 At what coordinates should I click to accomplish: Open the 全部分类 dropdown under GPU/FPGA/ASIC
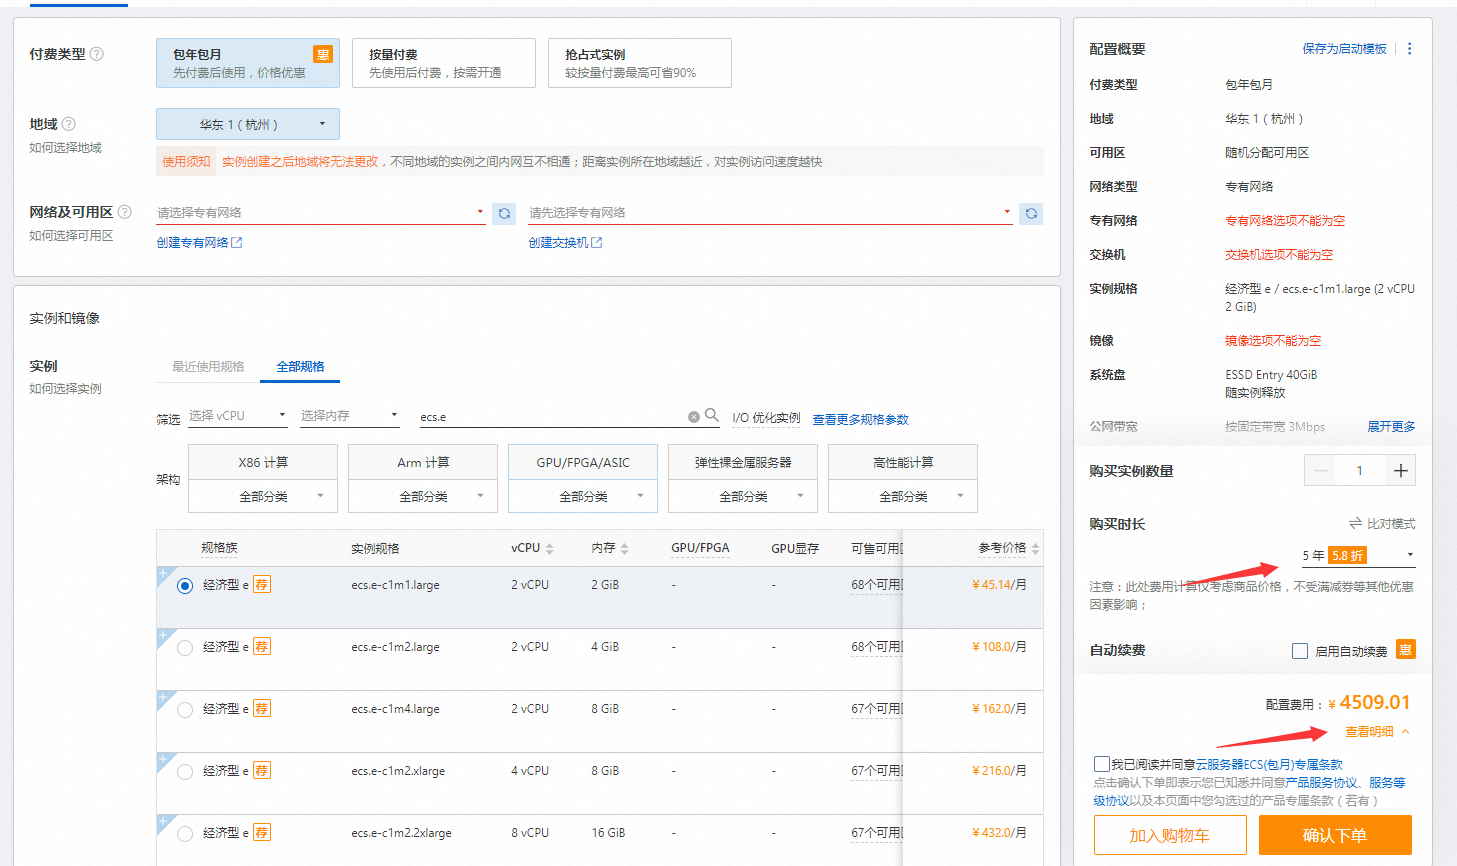[583, 496]
